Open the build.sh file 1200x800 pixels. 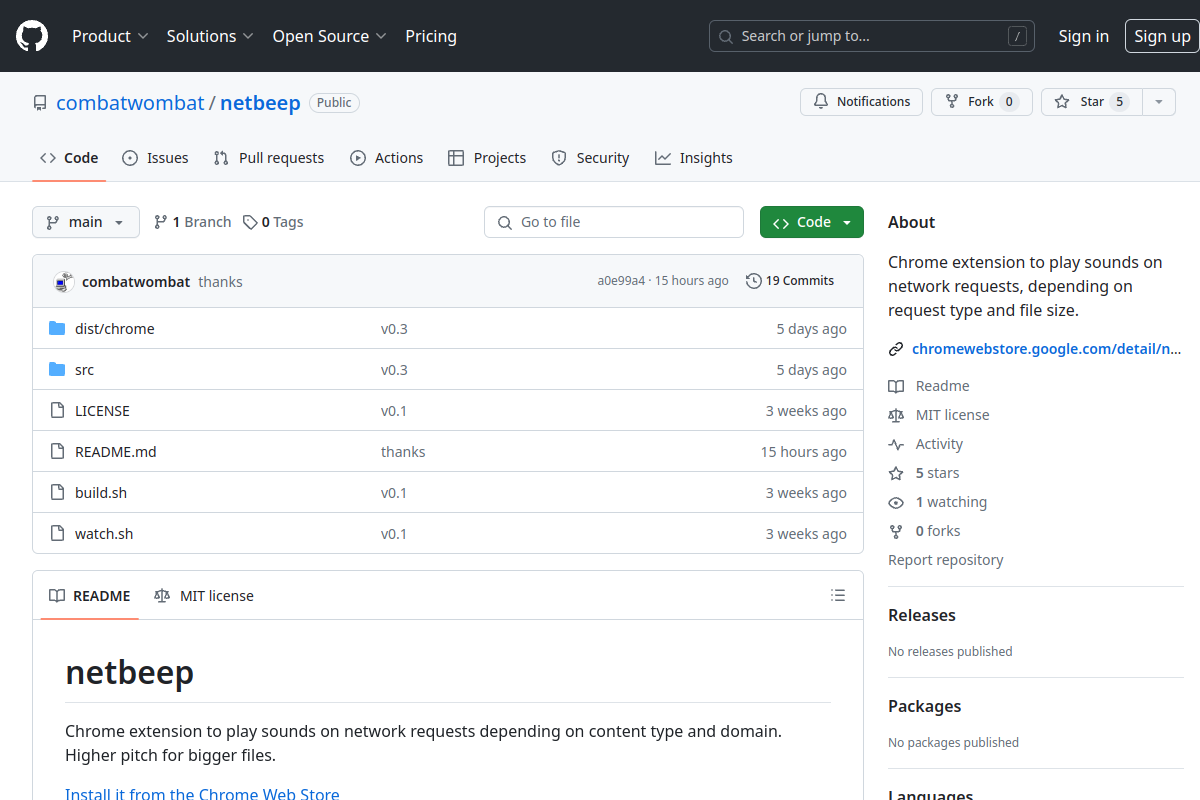(x=101, y=493)
